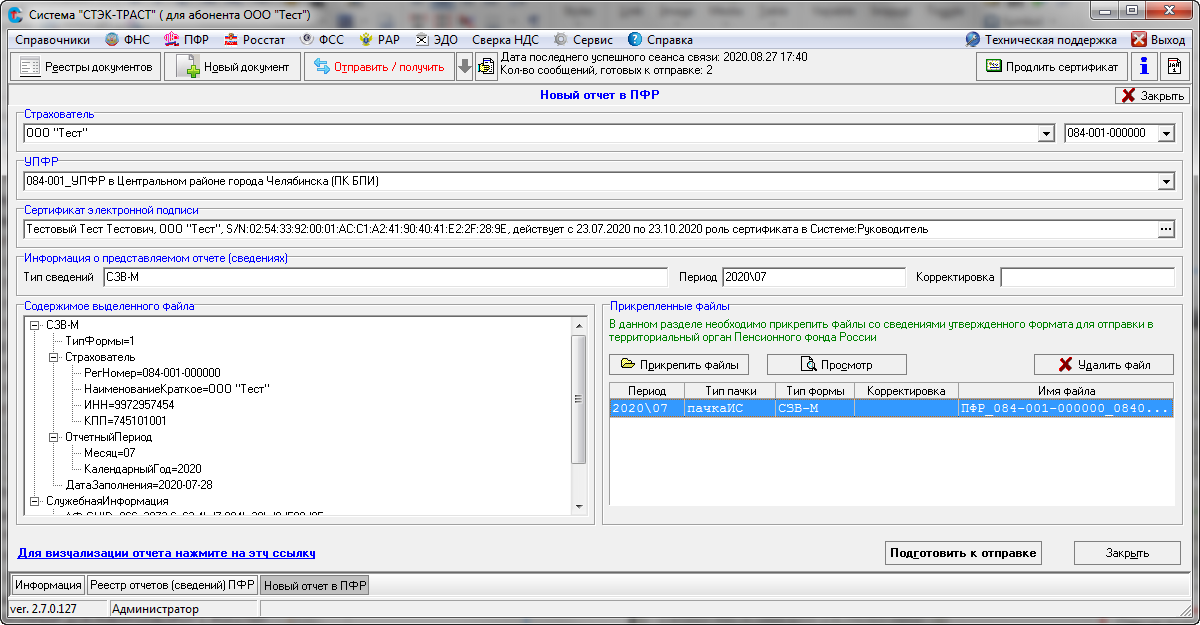Collapse the ОтчетныйПериод tree node

point(54,437)
